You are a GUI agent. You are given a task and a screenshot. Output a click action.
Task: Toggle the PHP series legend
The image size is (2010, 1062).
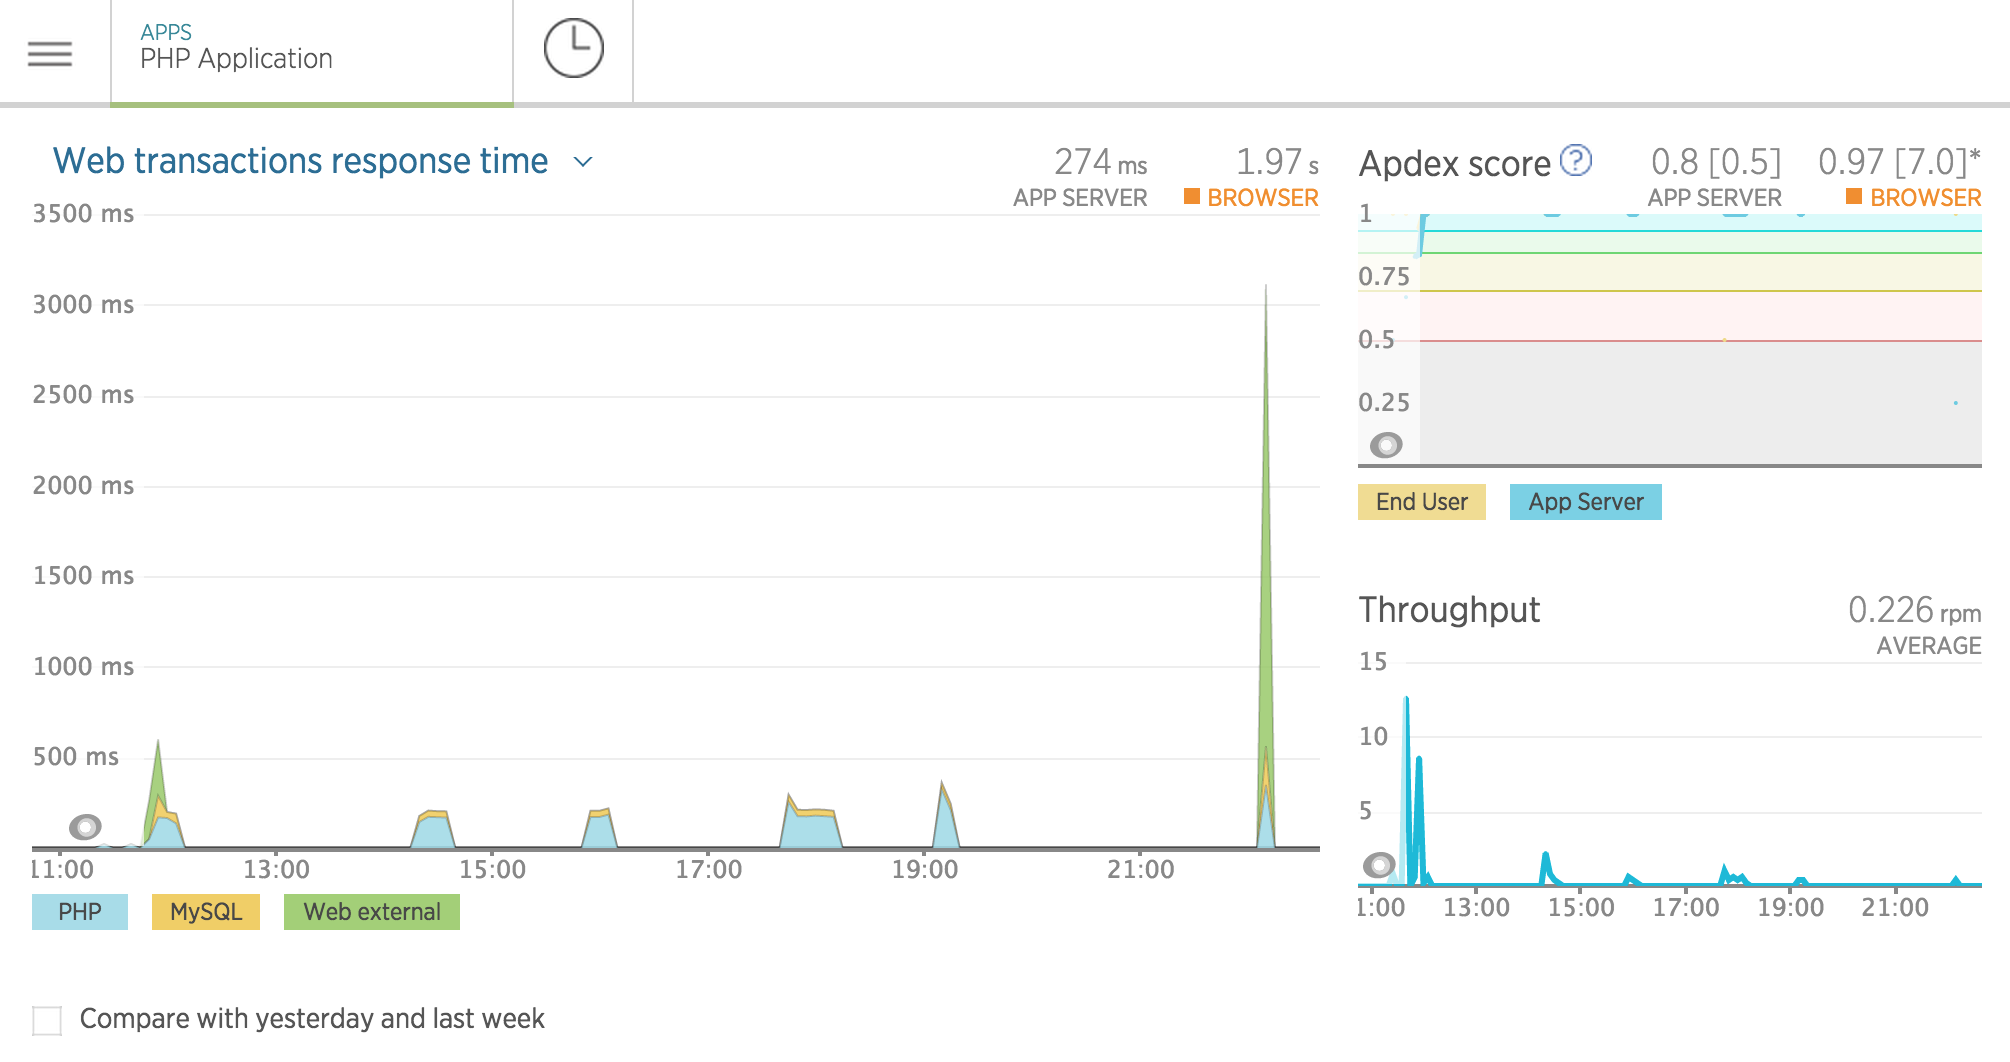point(79,911)
